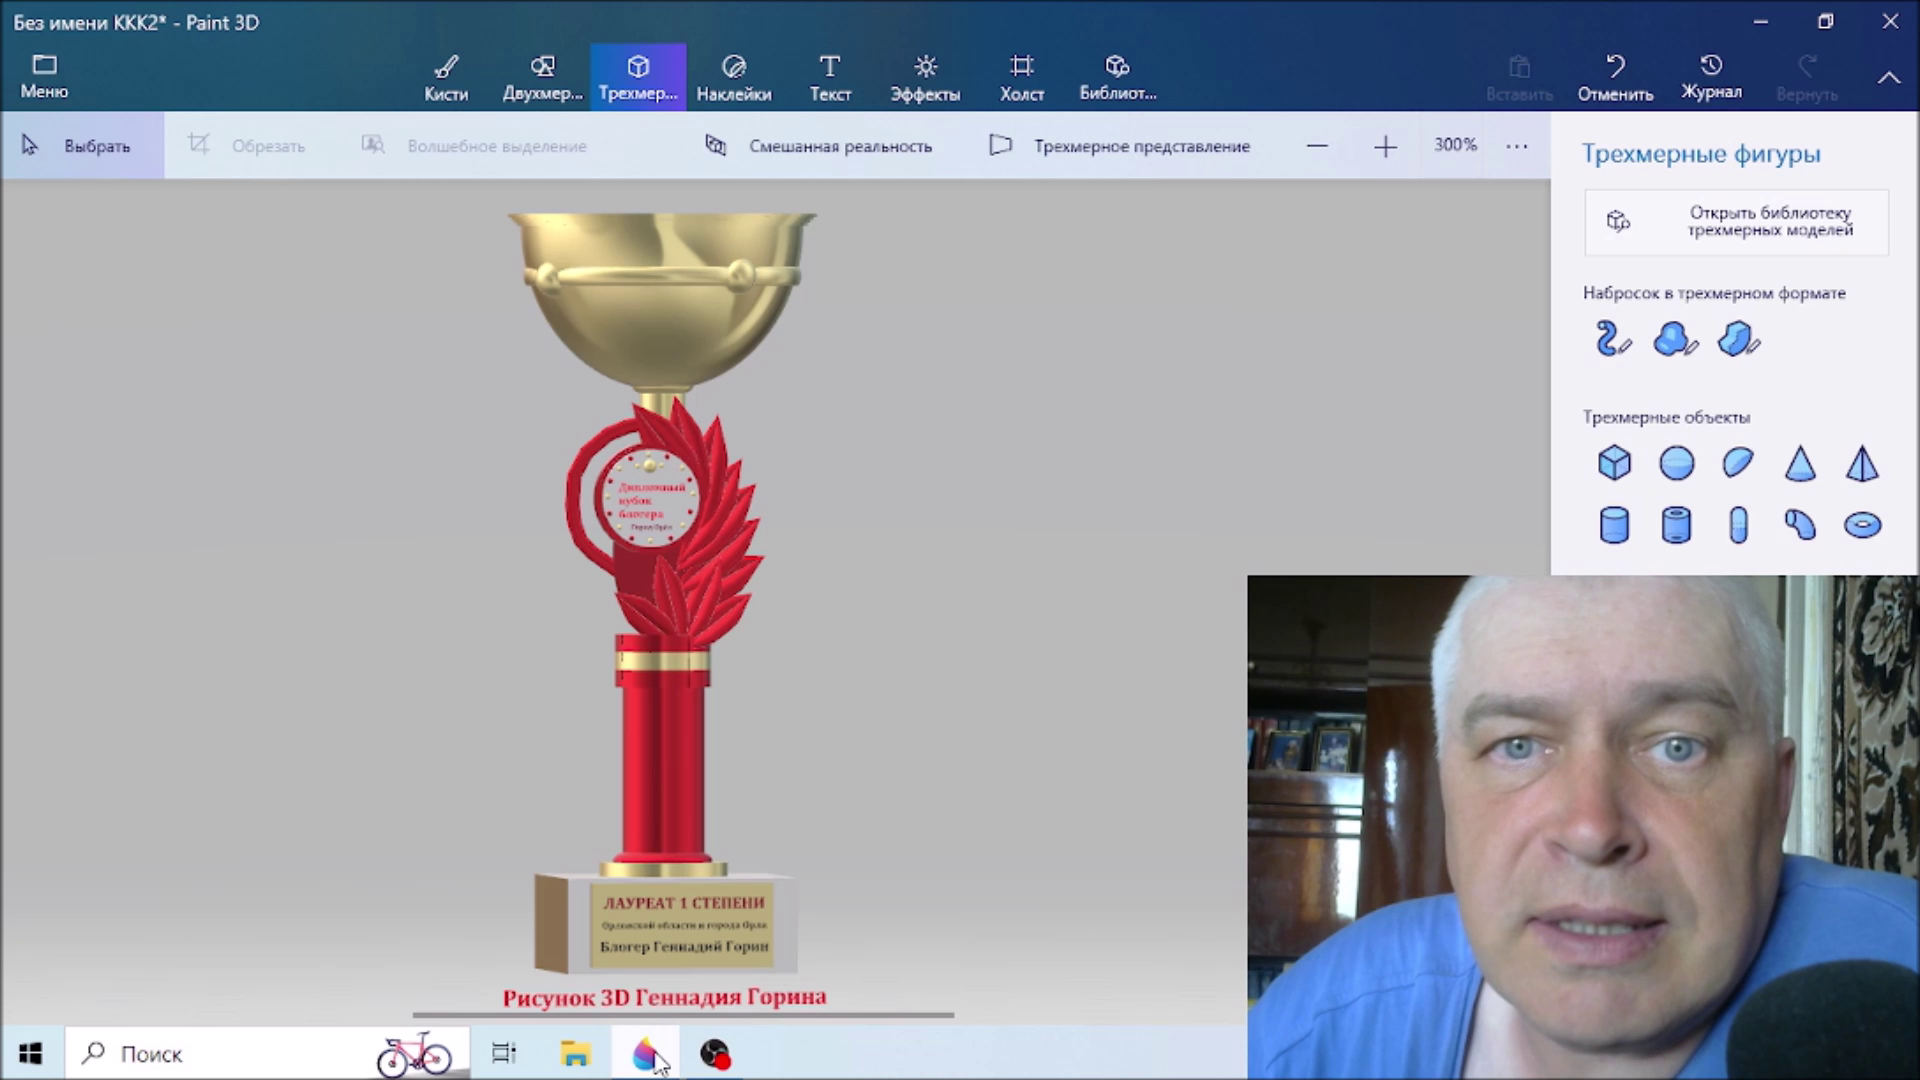Collapse the ribbon with chevron arrow
The image size is (1920, 1080).
(1888, 77)
